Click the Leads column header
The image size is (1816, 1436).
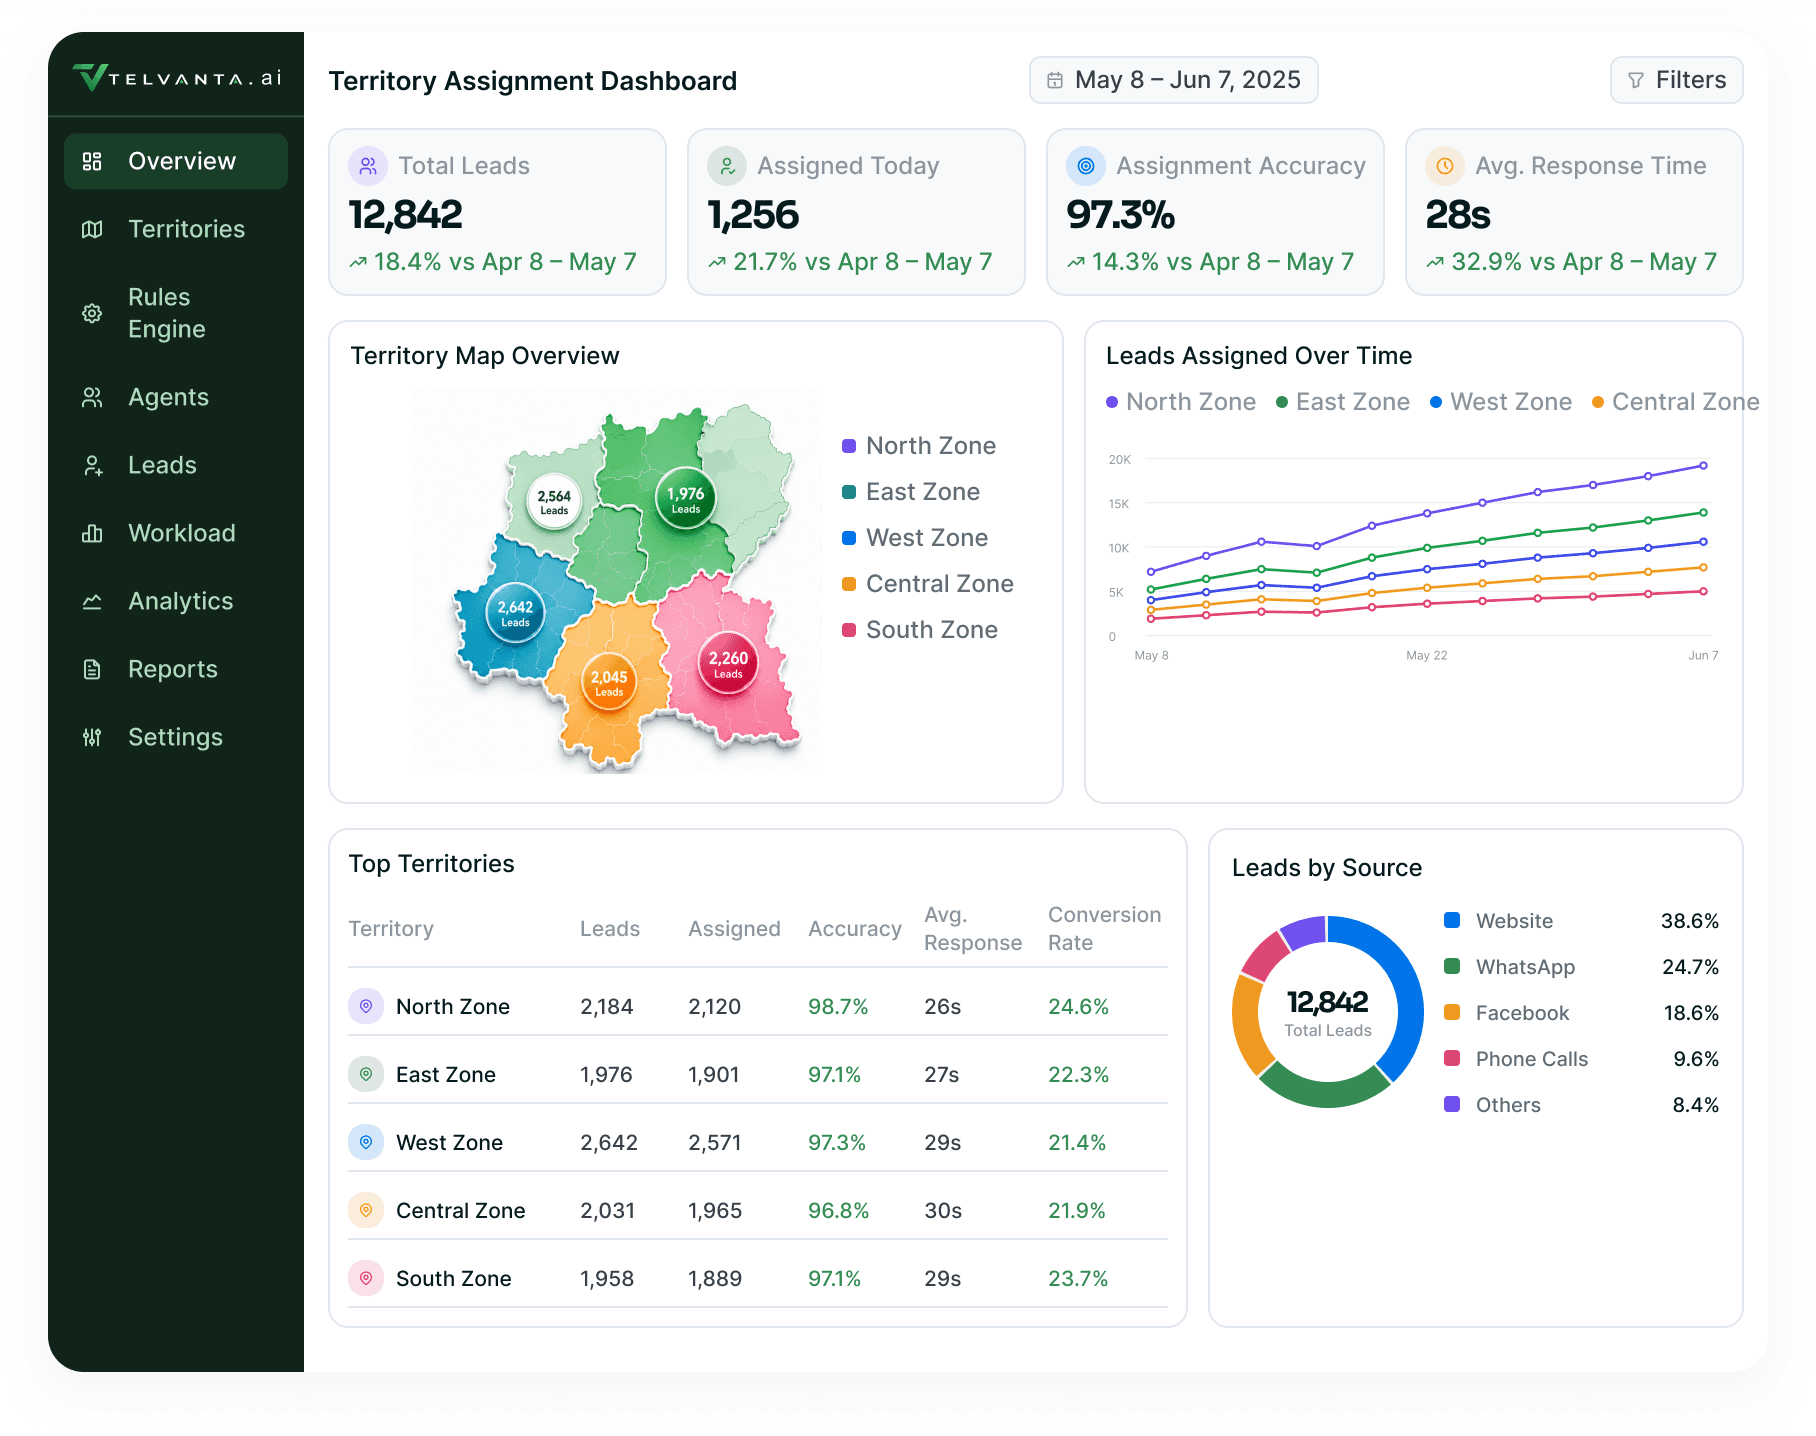tap(610, 929)
